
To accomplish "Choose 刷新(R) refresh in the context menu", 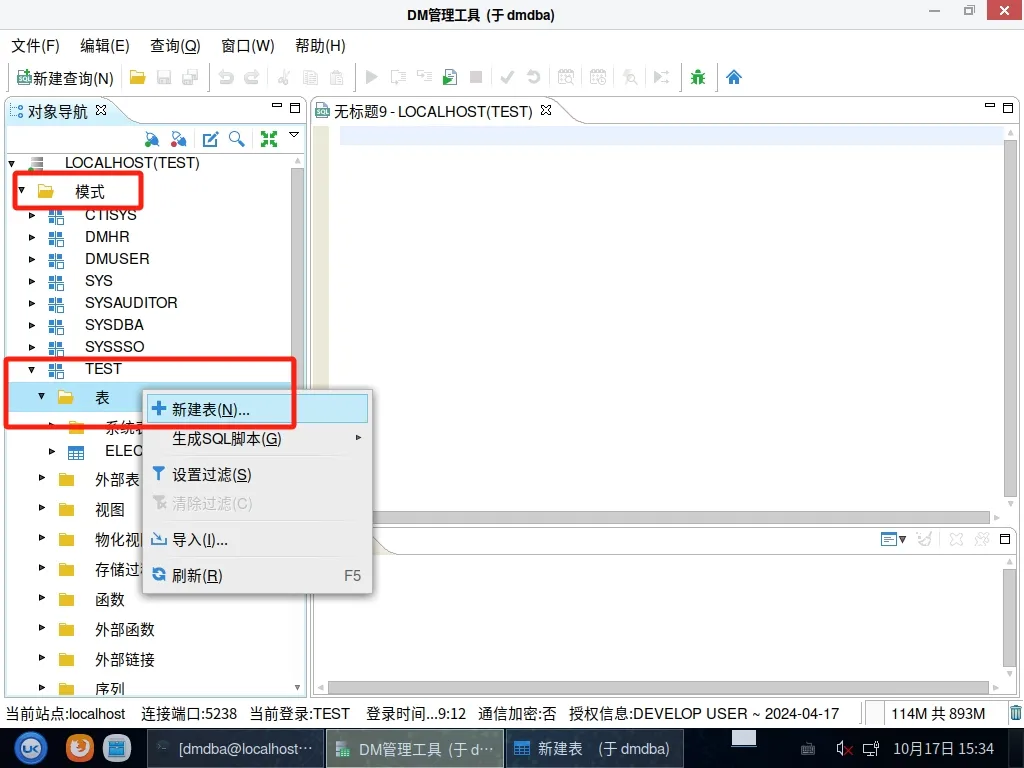I will [197, 576].
